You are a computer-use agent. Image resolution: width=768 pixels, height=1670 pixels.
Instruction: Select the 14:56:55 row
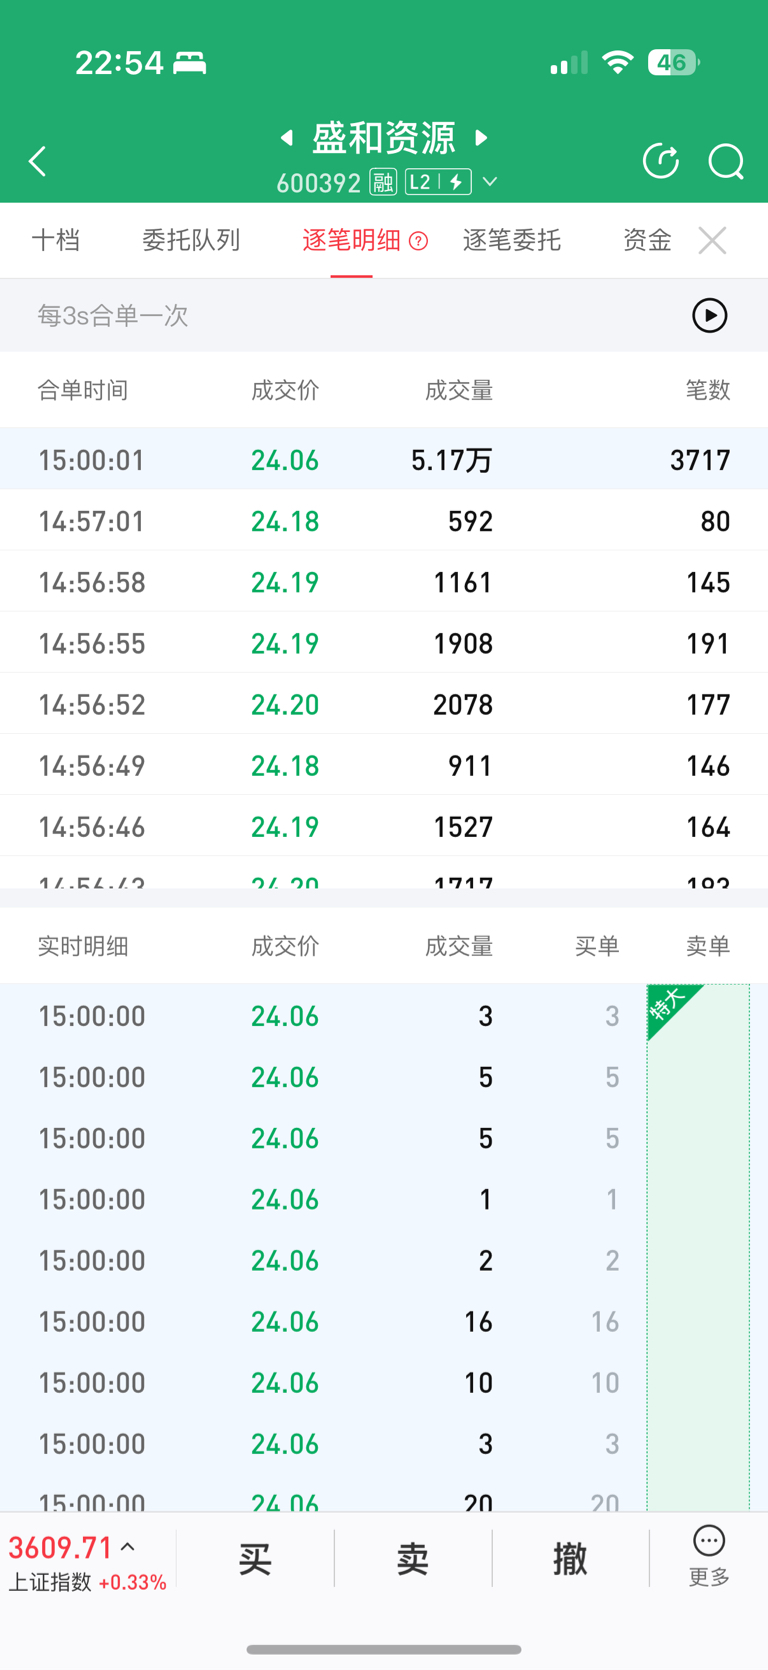[x=384, y=643]
